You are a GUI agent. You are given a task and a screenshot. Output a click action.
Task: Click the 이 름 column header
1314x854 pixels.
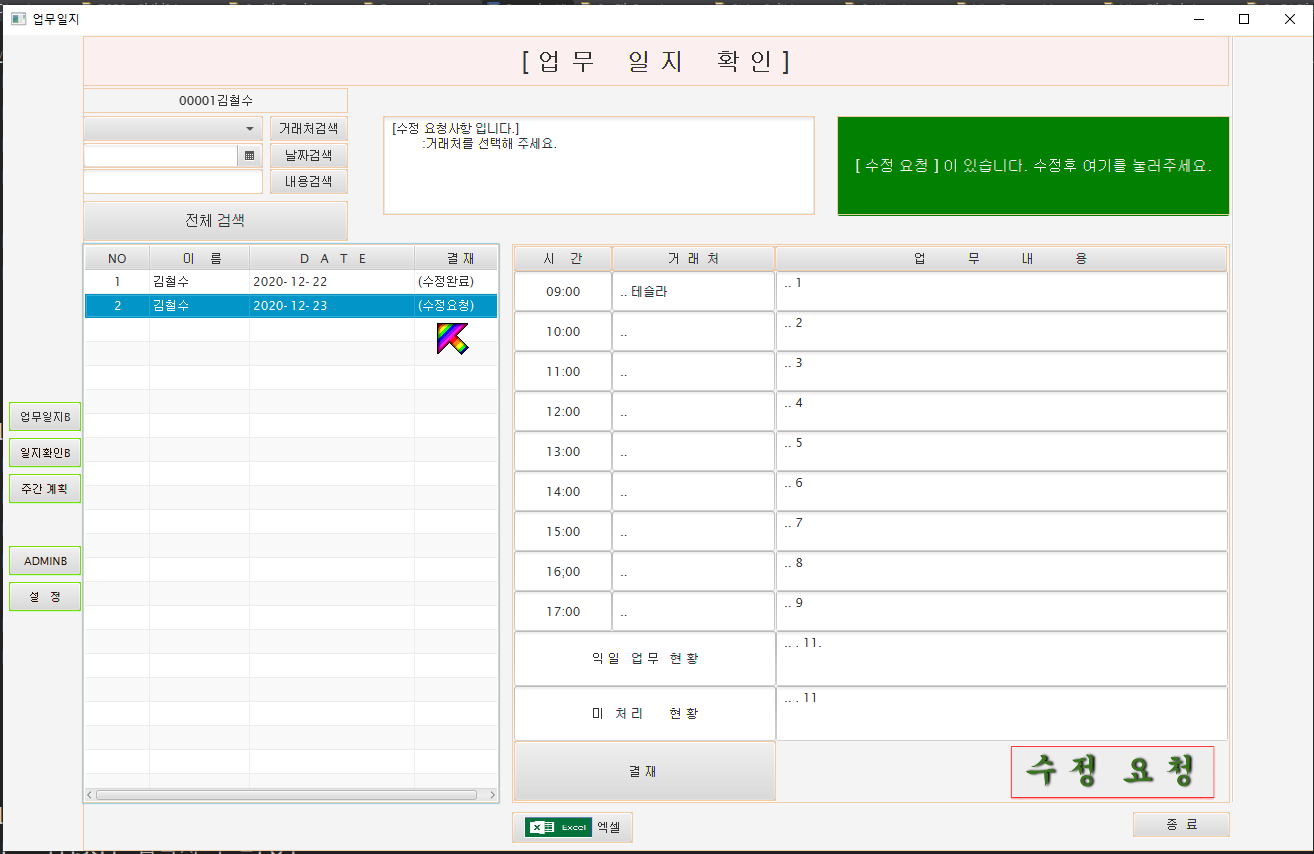point(200,258)
